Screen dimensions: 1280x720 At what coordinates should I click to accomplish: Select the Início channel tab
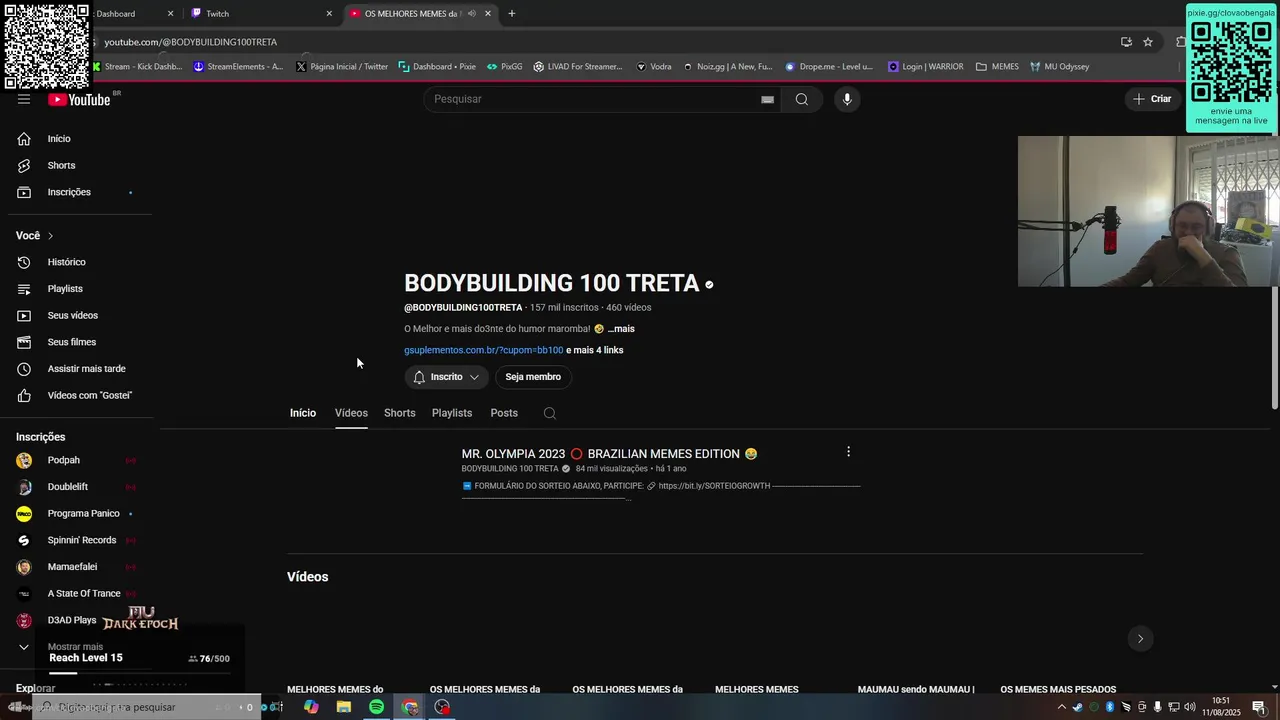click(x=303, y=413)
